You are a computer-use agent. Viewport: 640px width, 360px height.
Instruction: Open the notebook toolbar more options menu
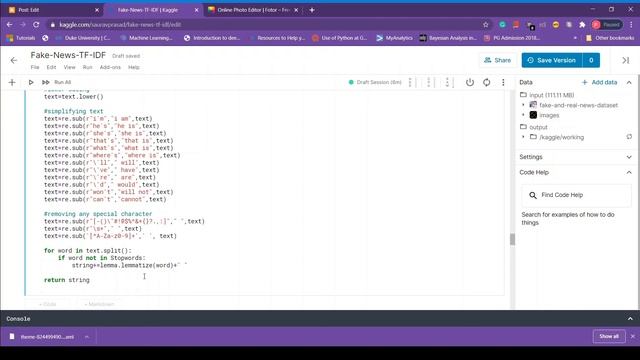coord(503,82)
